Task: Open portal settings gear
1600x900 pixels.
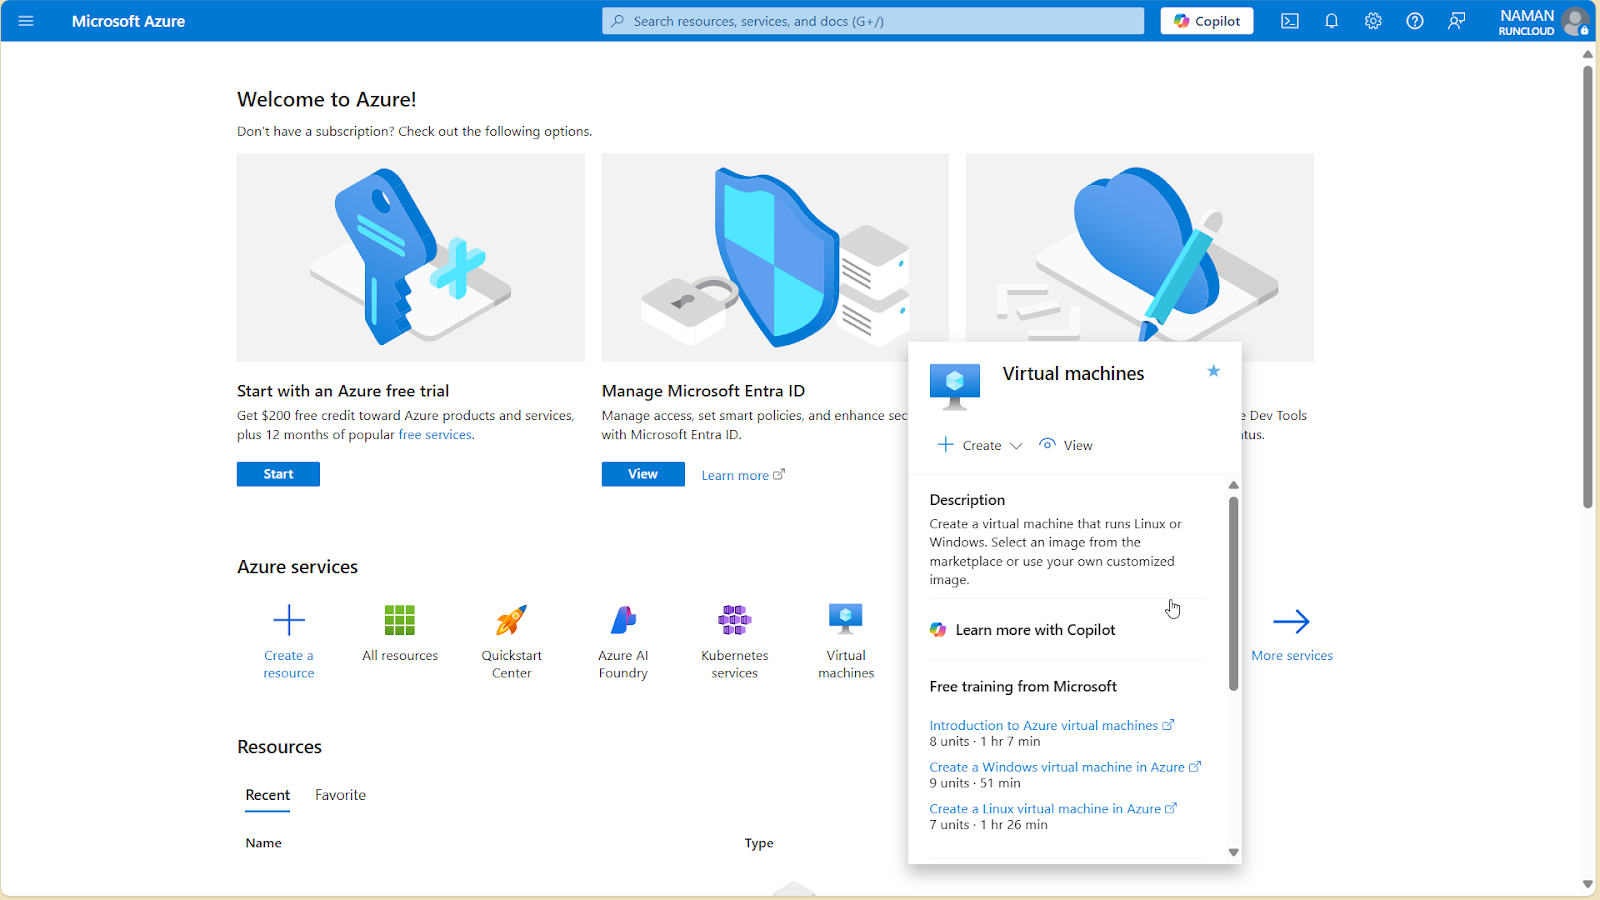Action: (x=1373, y=21)
